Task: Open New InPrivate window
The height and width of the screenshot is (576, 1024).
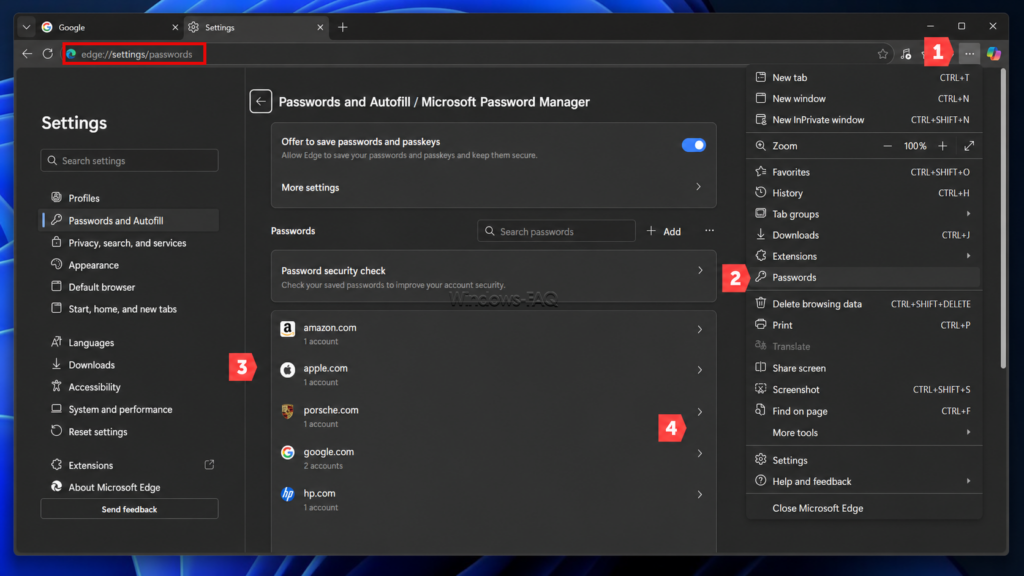Action: click(863, 120)
